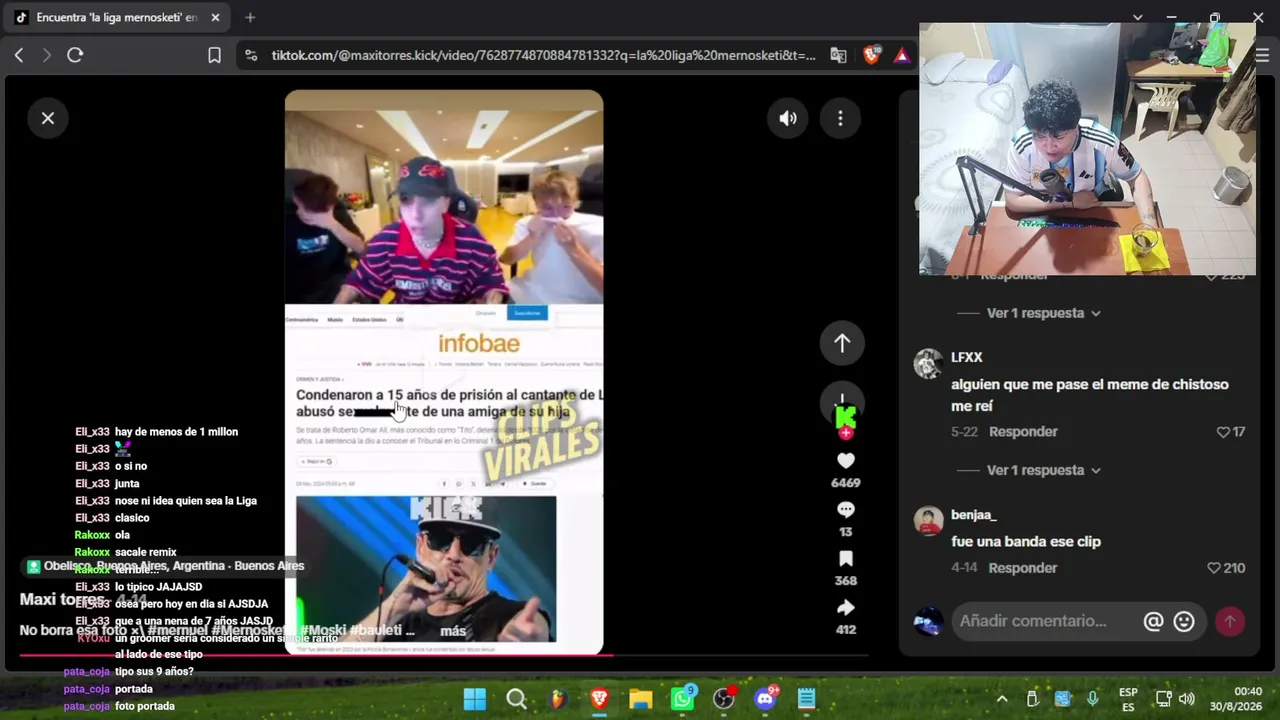Screen dimensions: 1280x720
Task: Open Windows taskbar search
Action: (516, 699)
